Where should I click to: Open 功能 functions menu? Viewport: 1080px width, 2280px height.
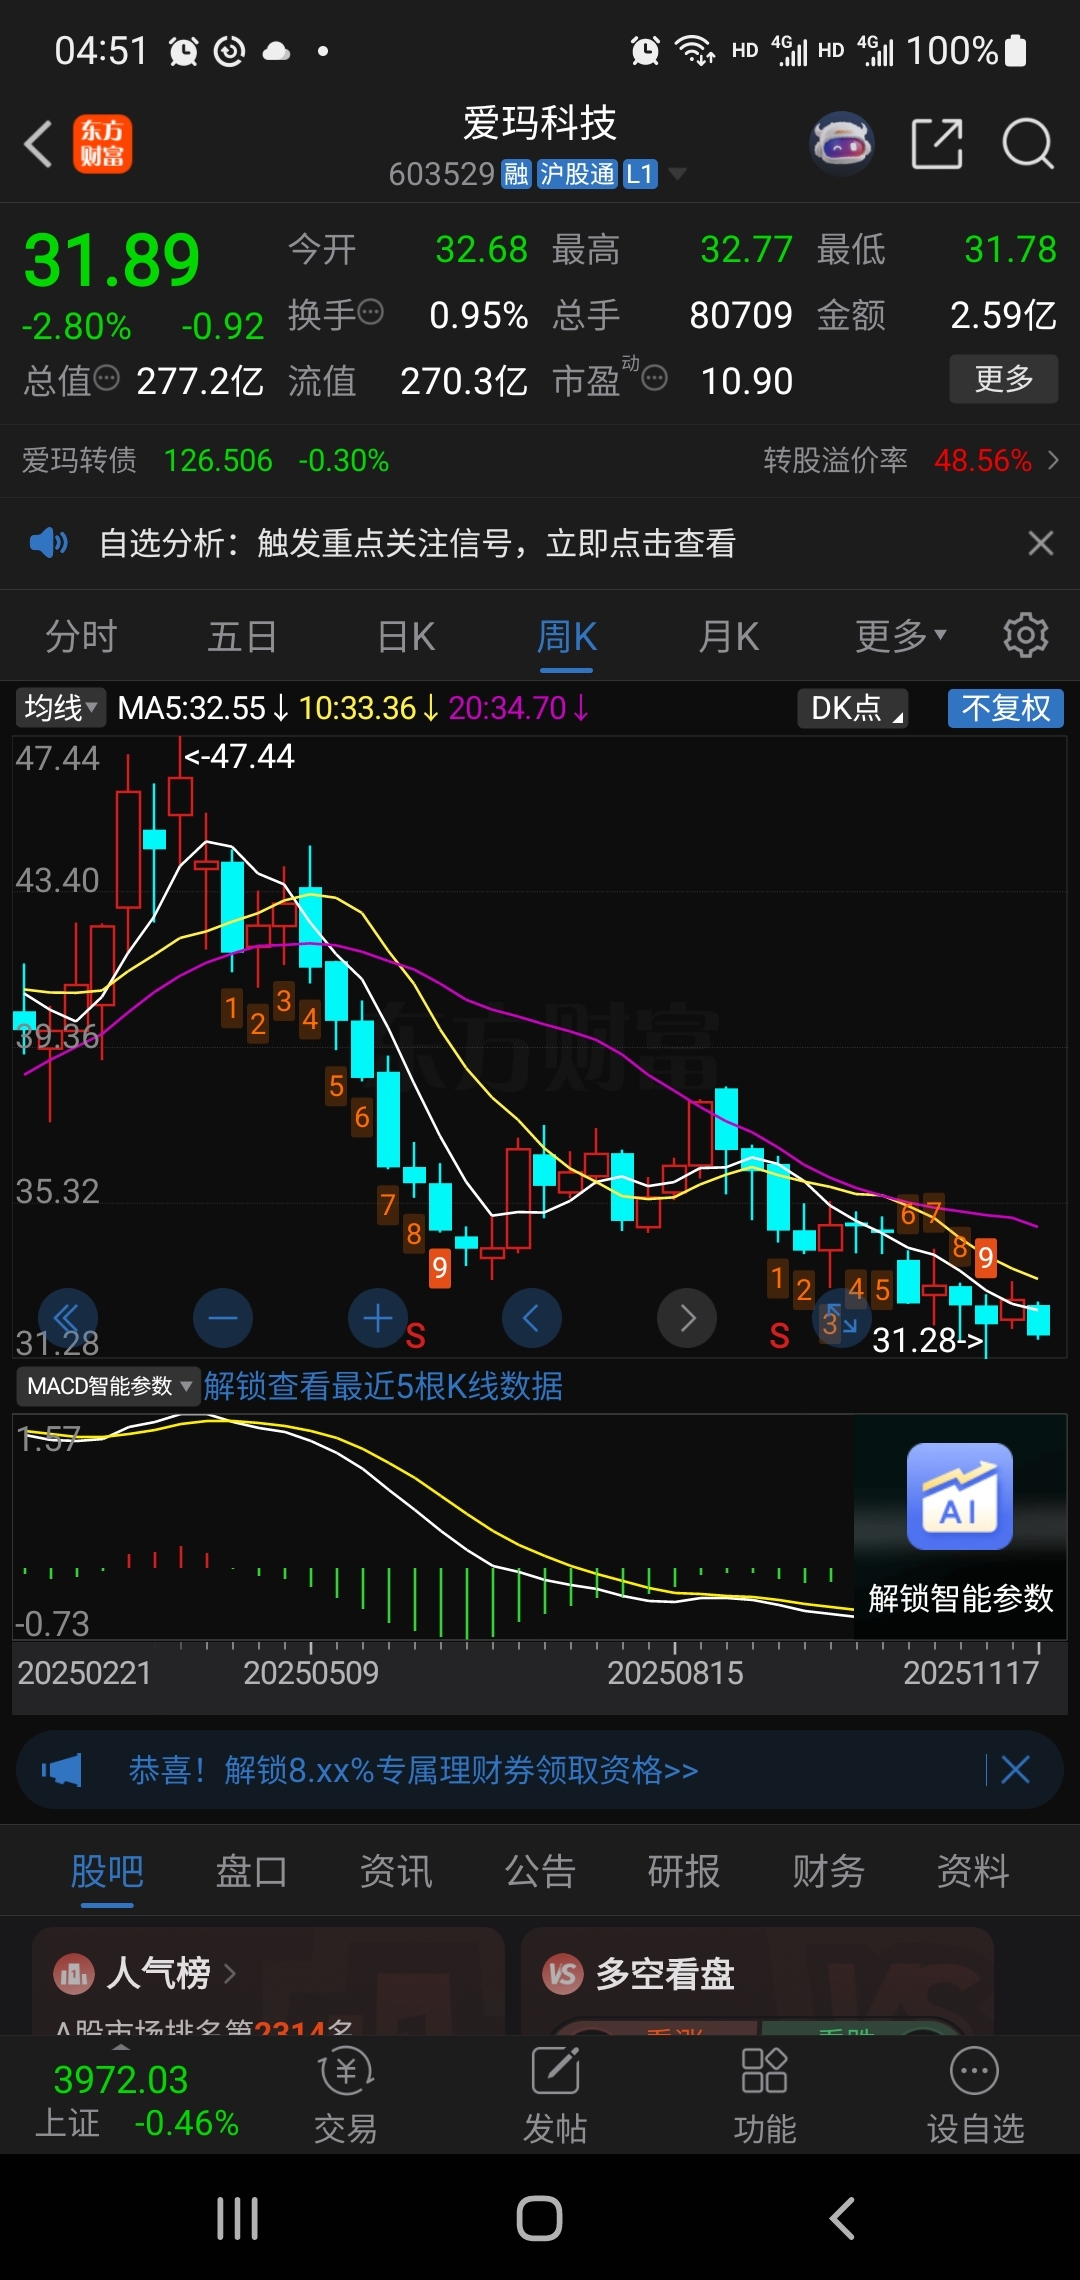coord(765,2095)
